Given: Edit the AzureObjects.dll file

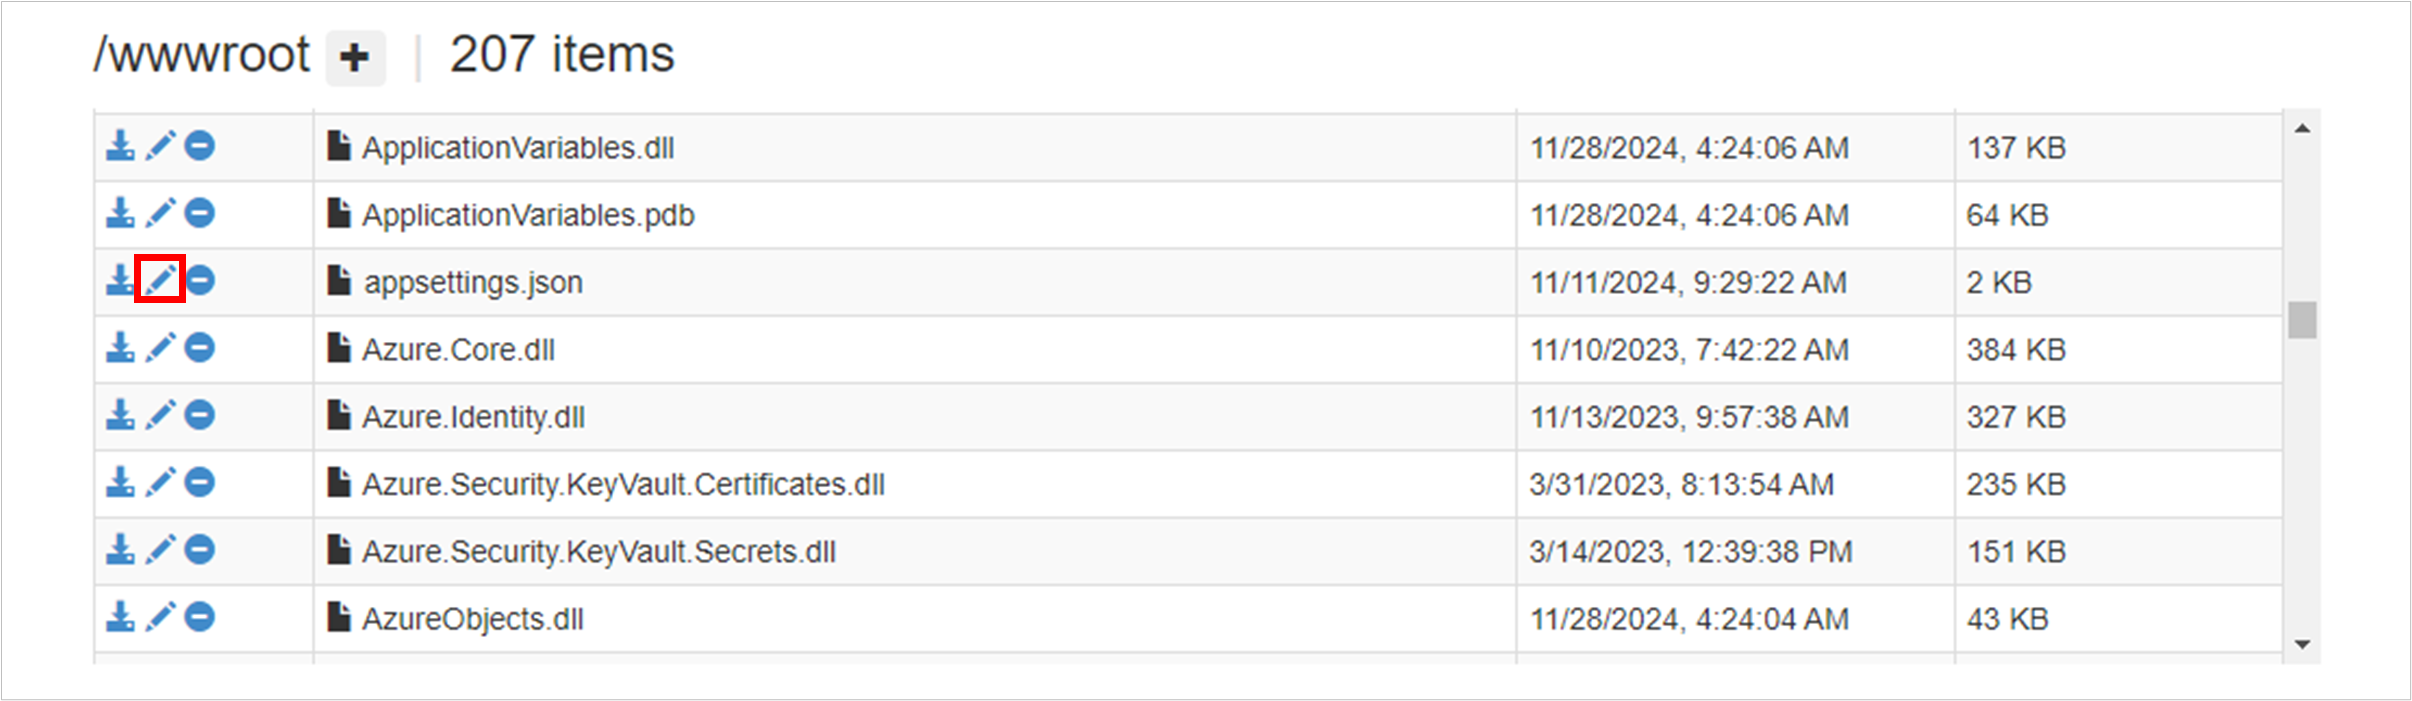Looking at the screenshot, I should [160, 617].
